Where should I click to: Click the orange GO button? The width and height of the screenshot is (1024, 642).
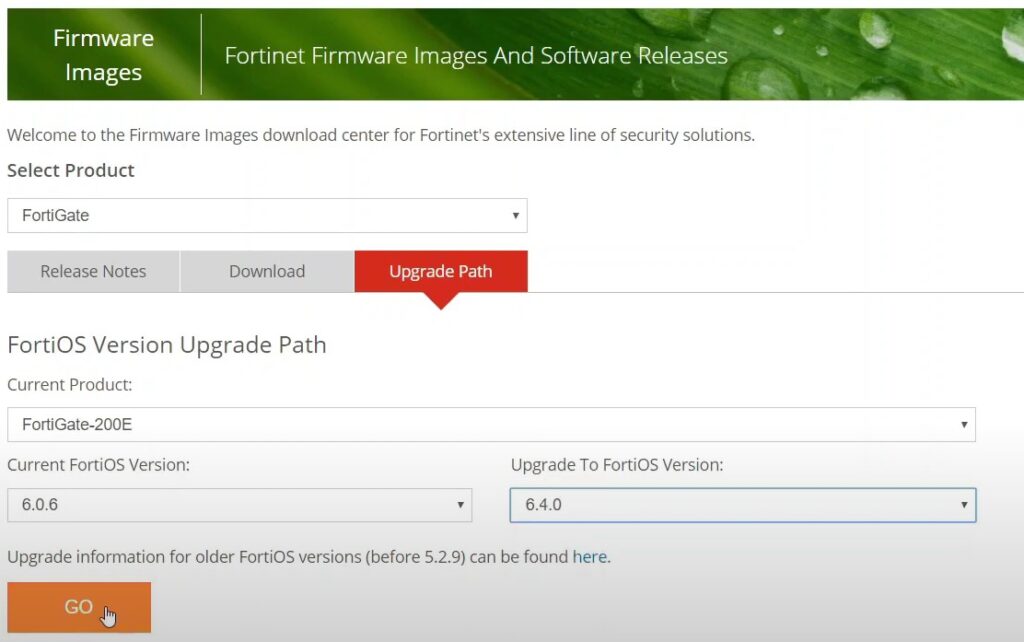79,607
